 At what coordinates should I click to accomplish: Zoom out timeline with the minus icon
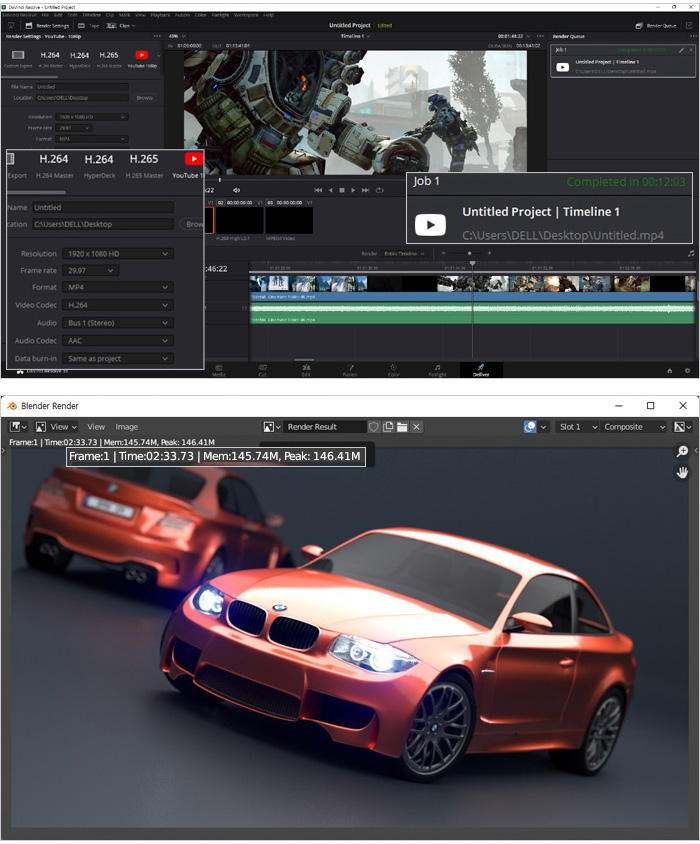444,253
